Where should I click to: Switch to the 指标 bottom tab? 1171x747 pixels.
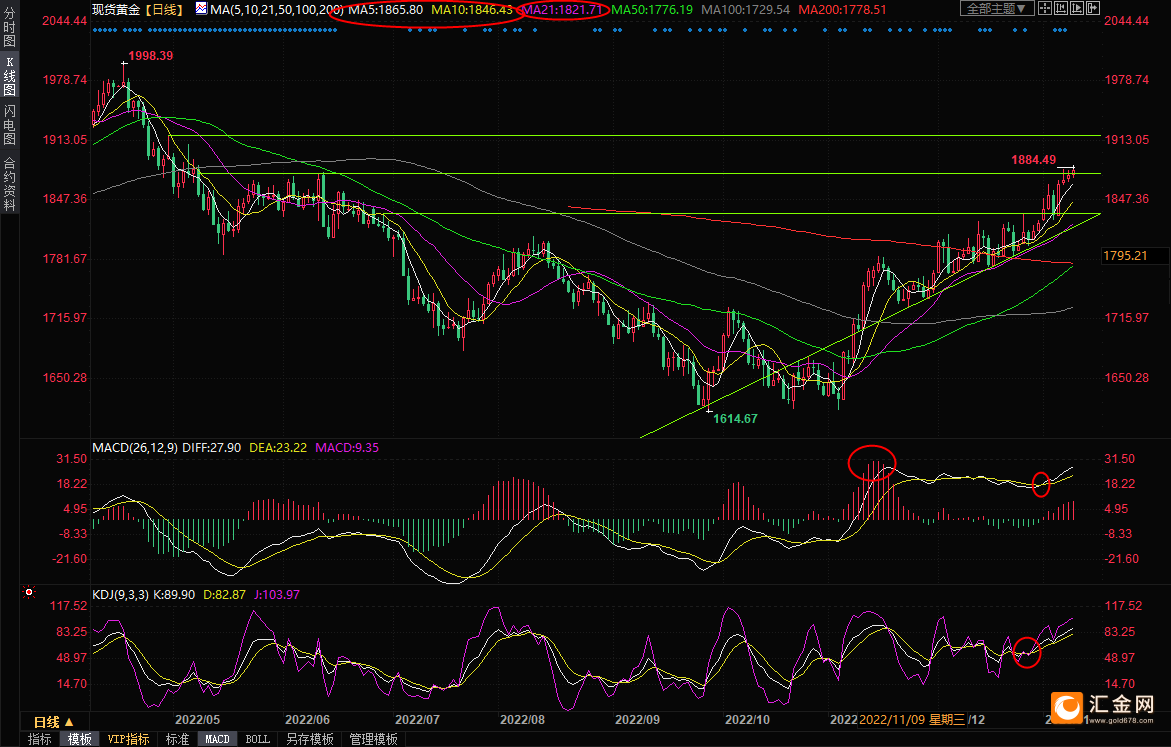[x=40, y=739]
